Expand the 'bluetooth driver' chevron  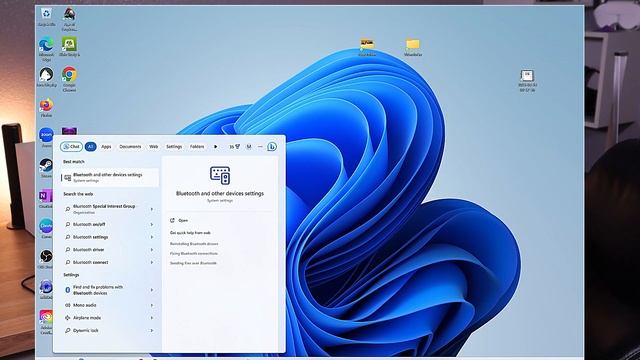tap(152, 250)
